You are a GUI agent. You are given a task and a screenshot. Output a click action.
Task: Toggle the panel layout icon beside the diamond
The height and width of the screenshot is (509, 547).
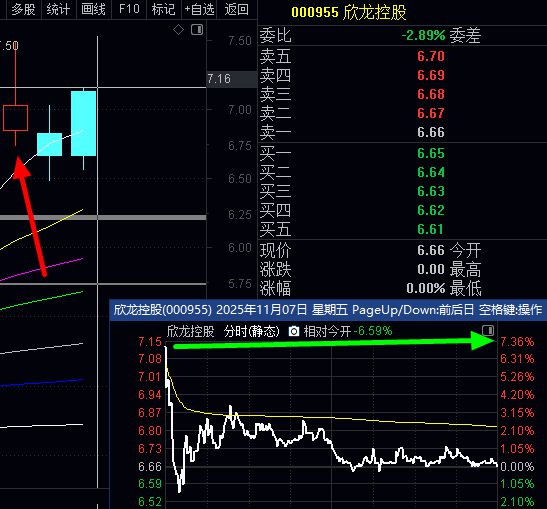197,30
